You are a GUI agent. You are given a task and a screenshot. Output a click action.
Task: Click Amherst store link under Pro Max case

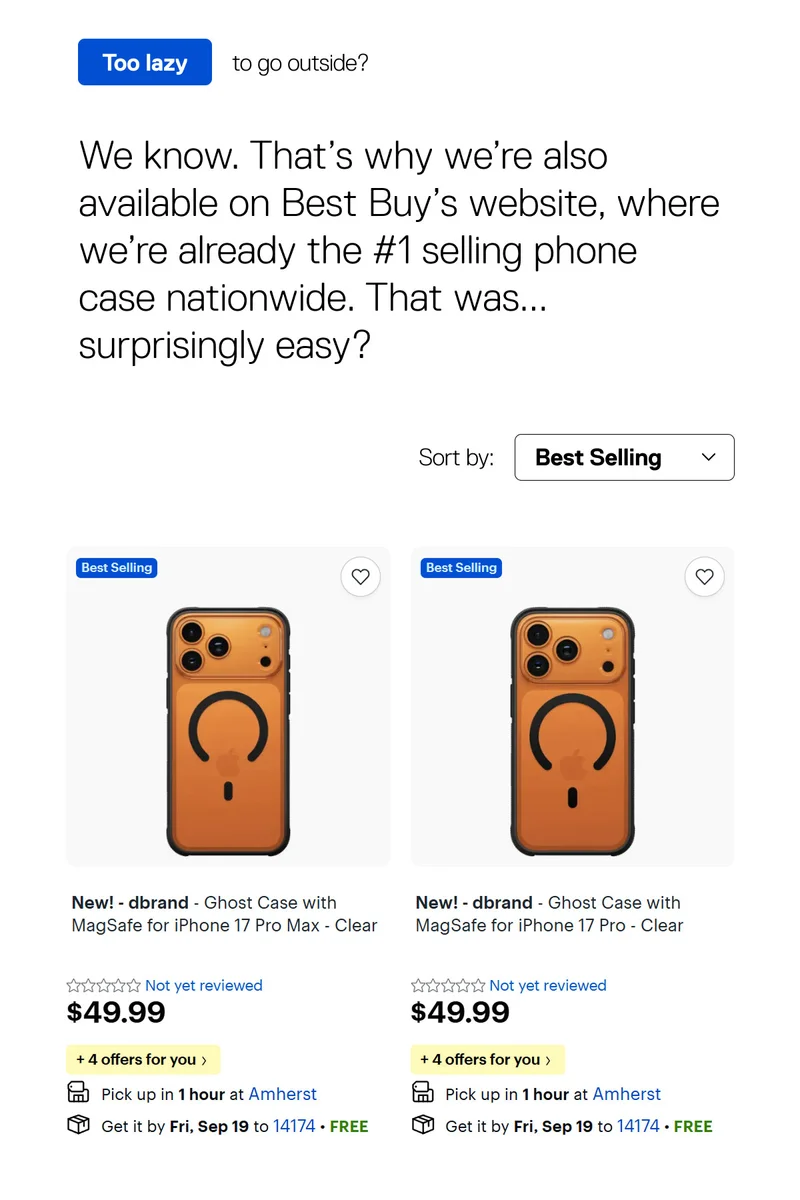282,1094
